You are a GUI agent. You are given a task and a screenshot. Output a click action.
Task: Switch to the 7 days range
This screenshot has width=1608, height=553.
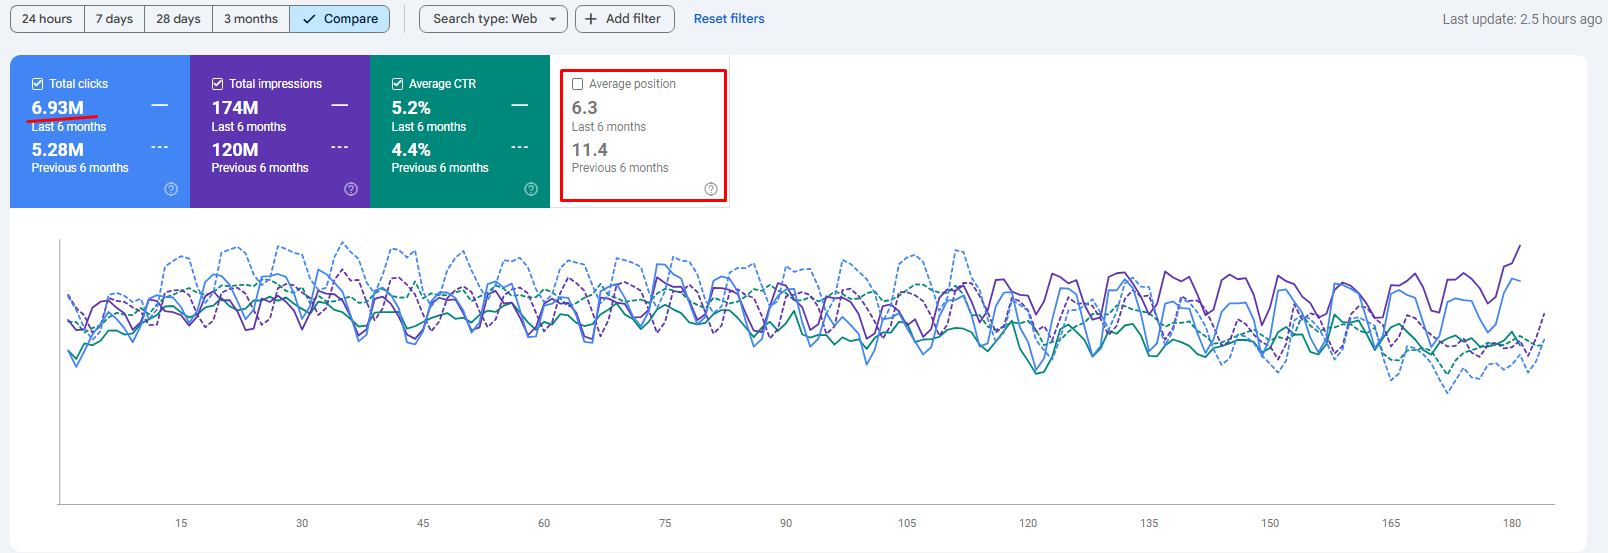pos(114,19)
